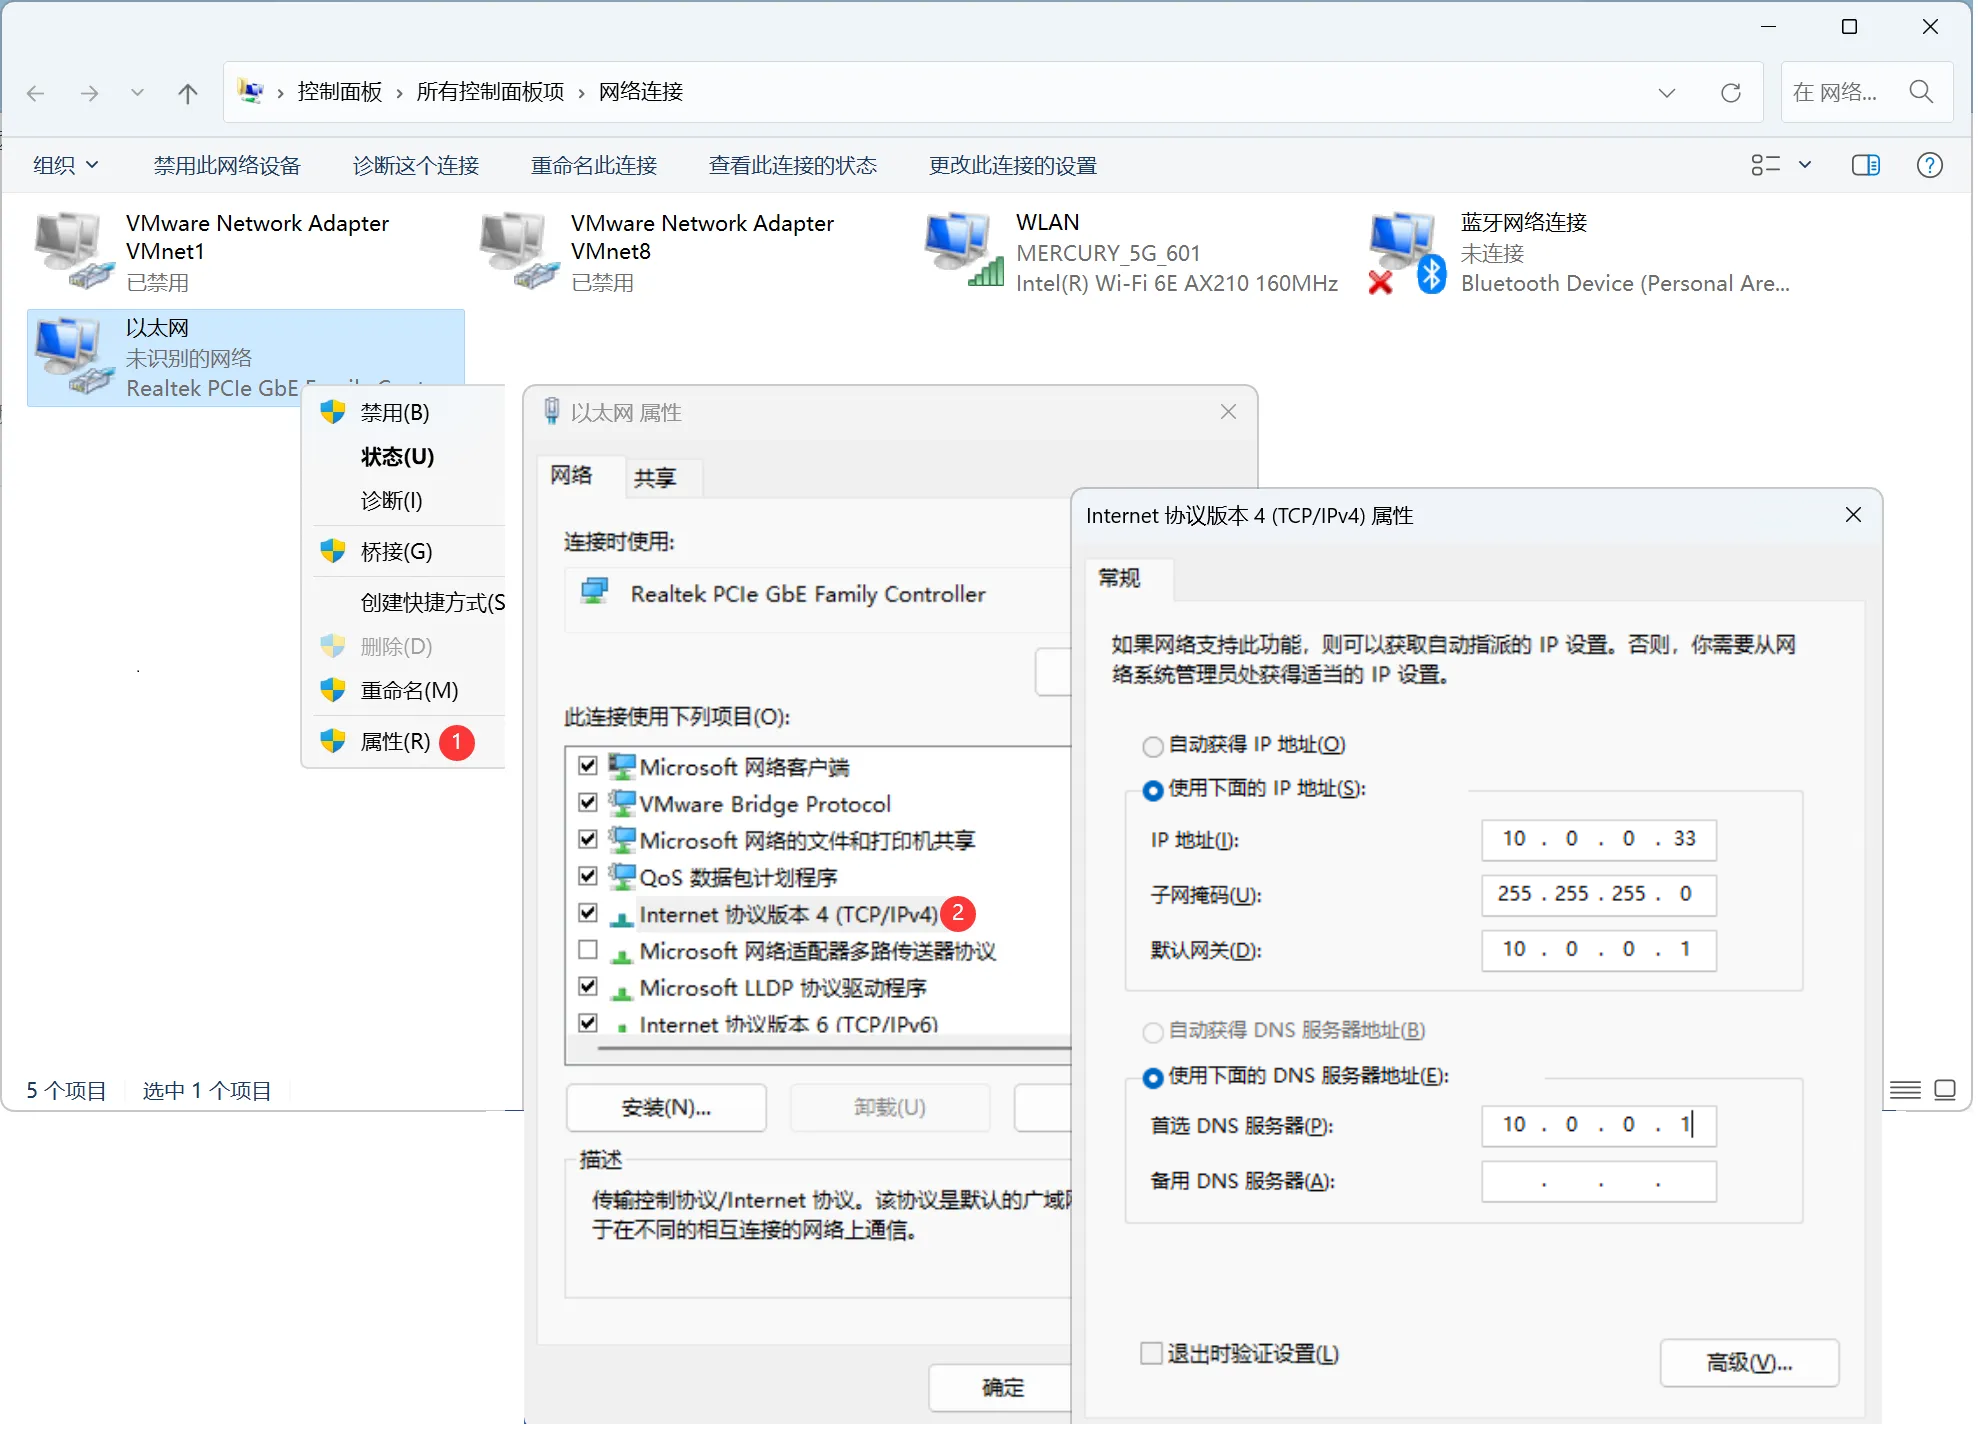Viewport: 1978px width, 1438px height.
Task: Uncheck QoS 数据包计划程序 checkbox
Action: click(588, 876)
